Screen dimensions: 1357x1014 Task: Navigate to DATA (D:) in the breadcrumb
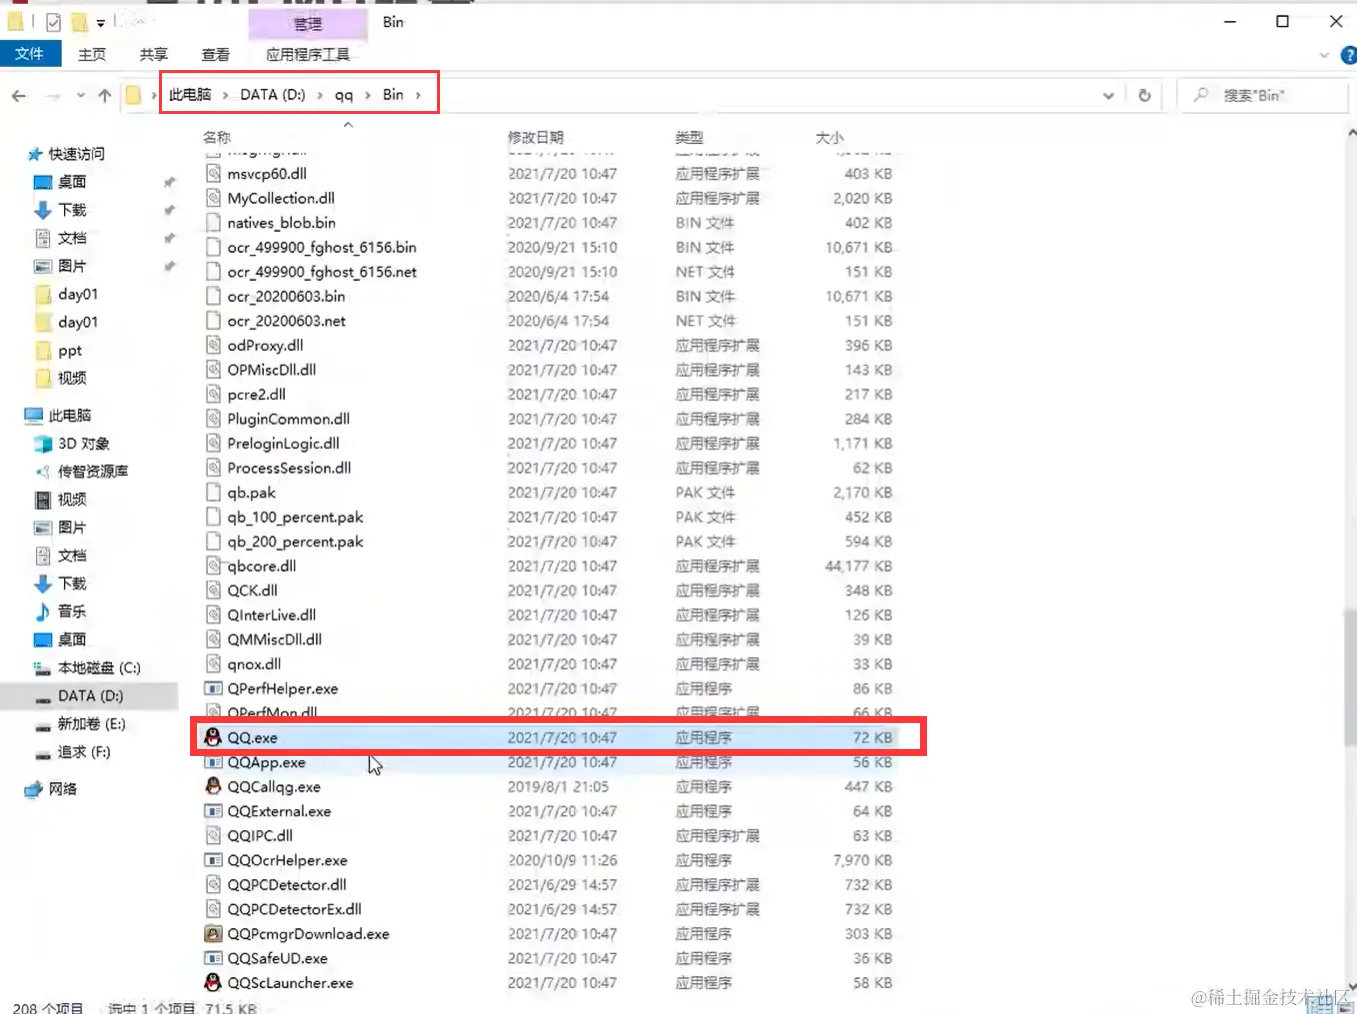[273, 95]
